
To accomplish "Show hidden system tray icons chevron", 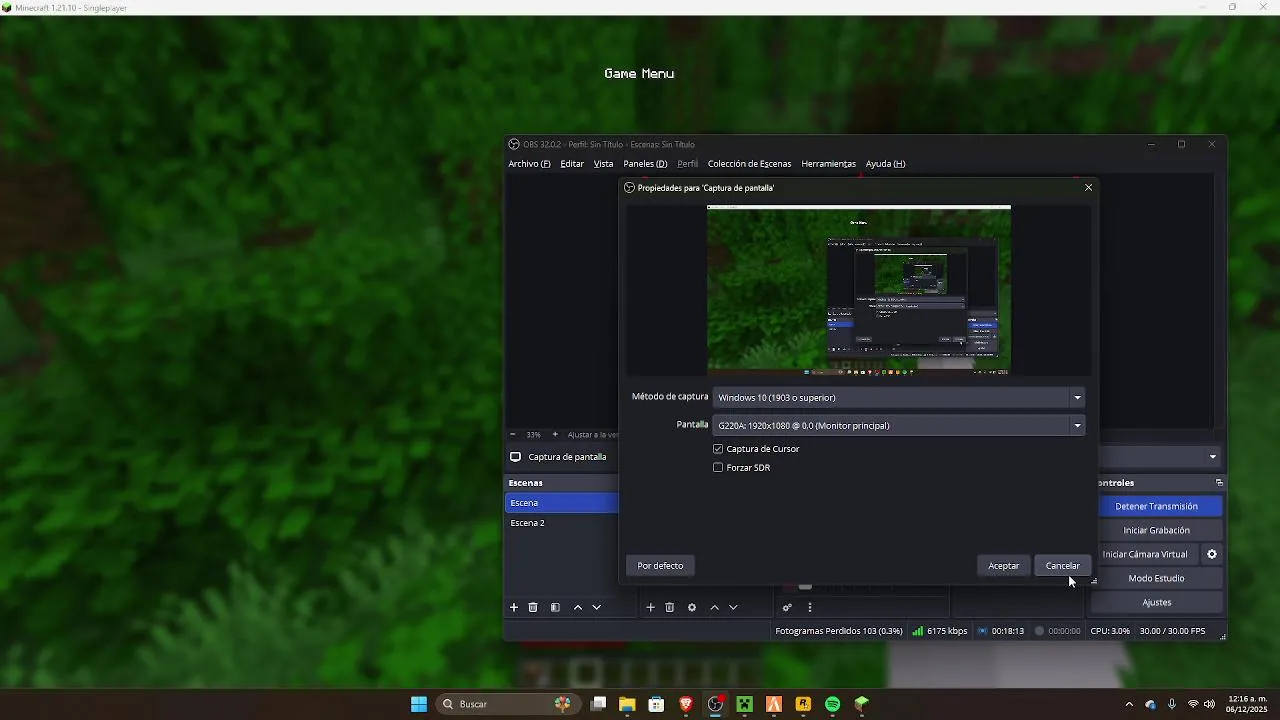I will pyautogui.click(x=1129, y=704).
